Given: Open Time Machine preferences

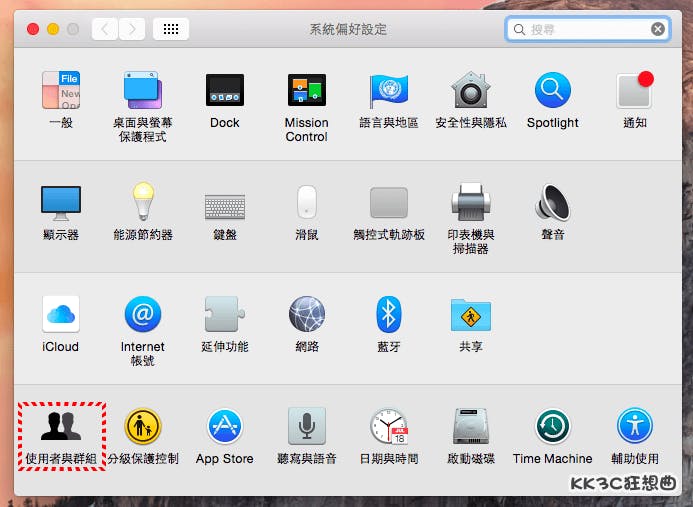Looking at the screenshot, I should click(552, 426).
